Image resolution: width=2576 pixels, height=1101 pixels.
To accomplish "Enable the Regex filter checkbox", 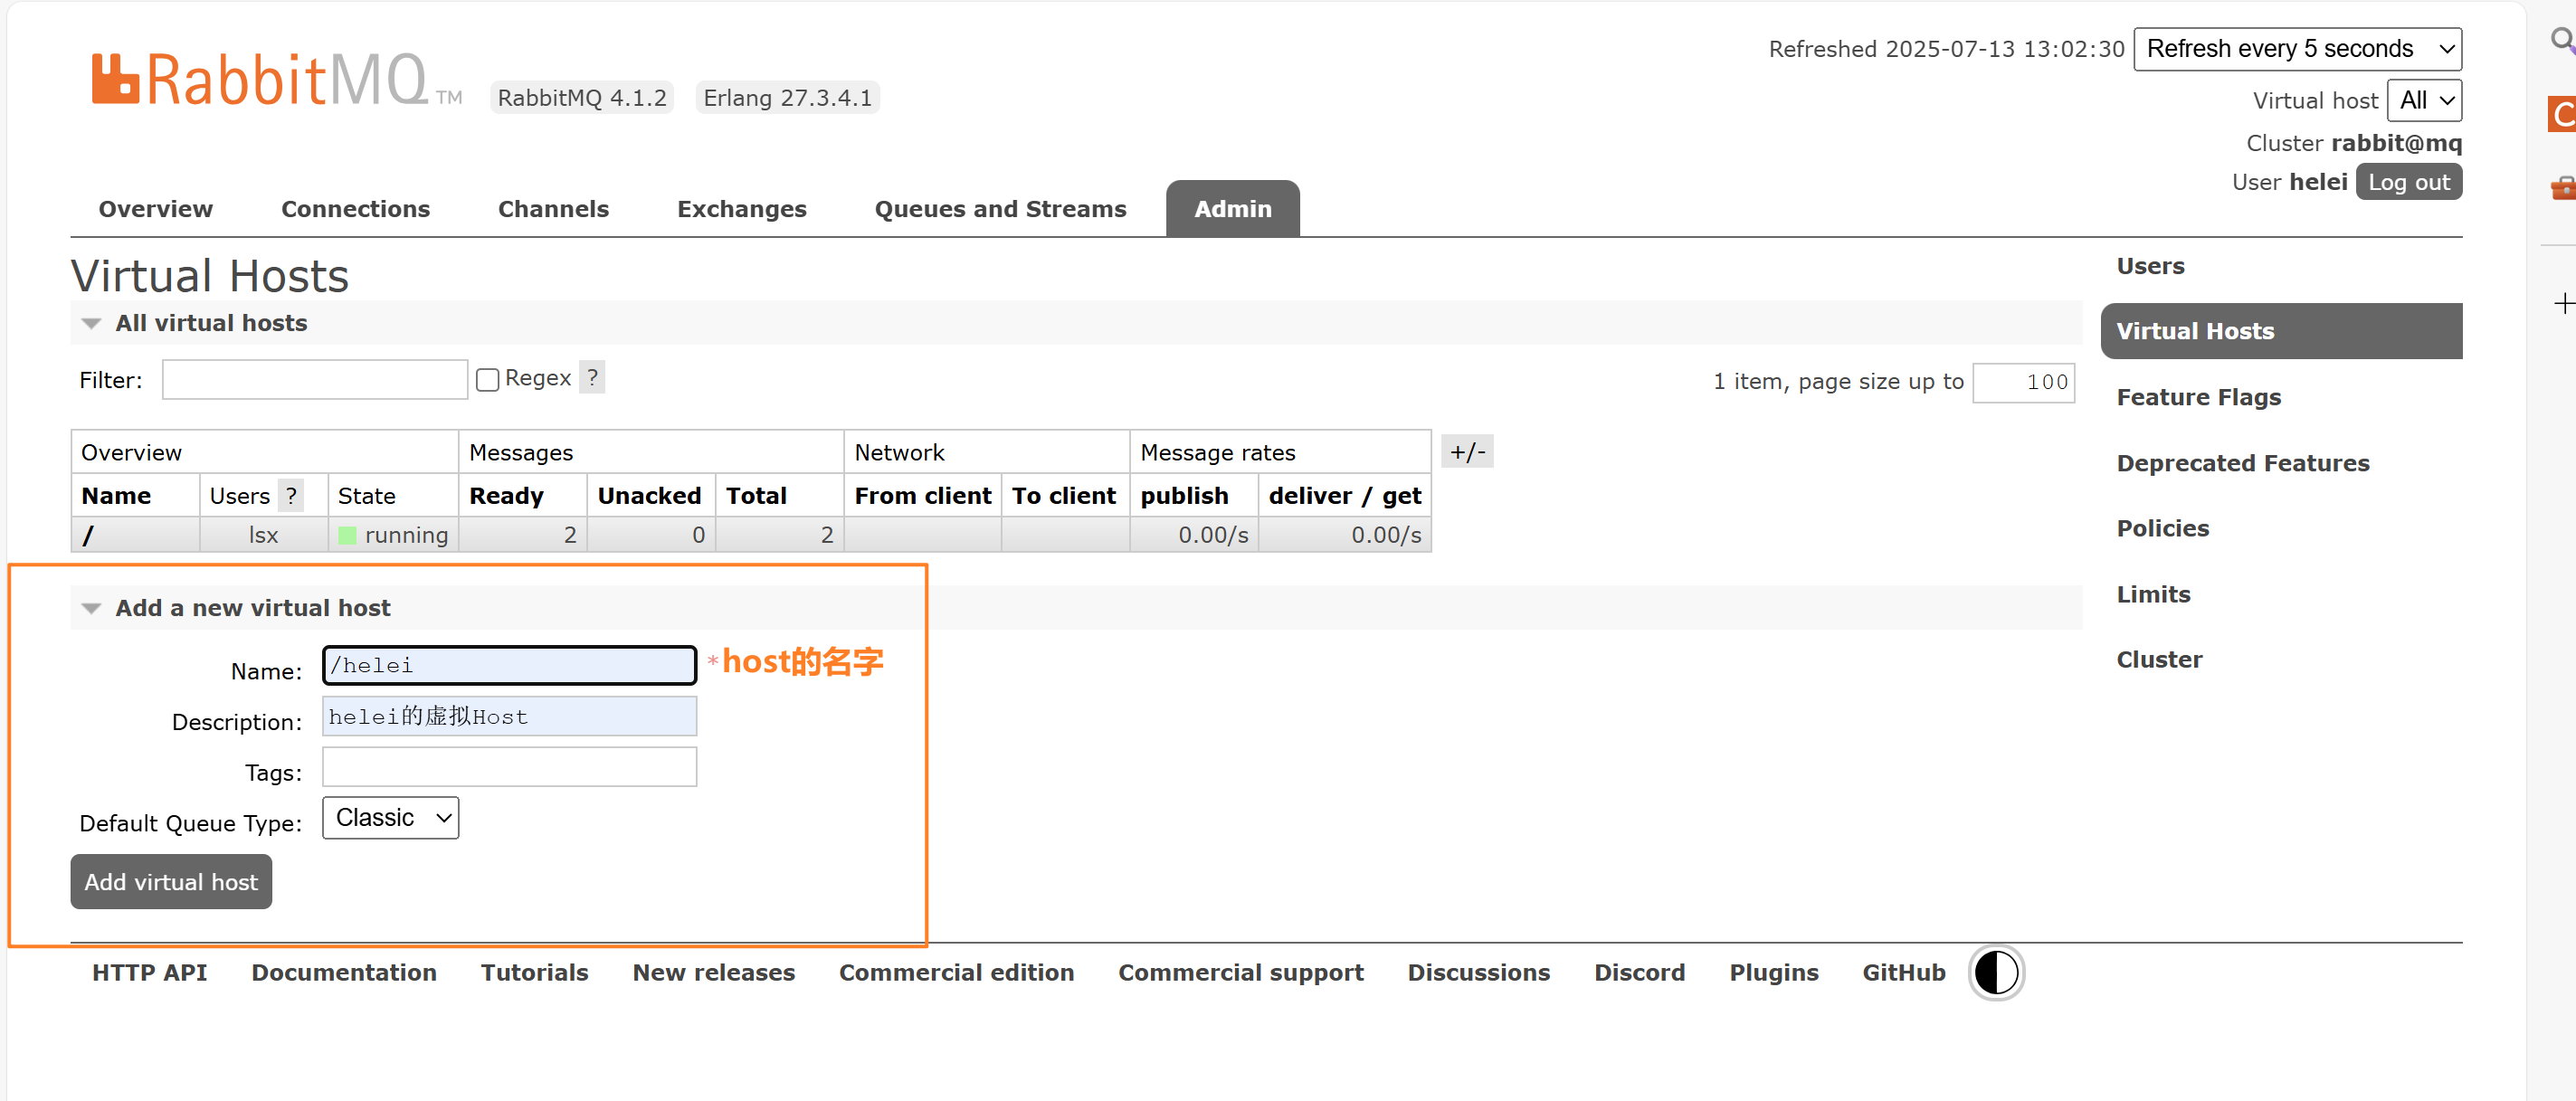I will [487, 379].
